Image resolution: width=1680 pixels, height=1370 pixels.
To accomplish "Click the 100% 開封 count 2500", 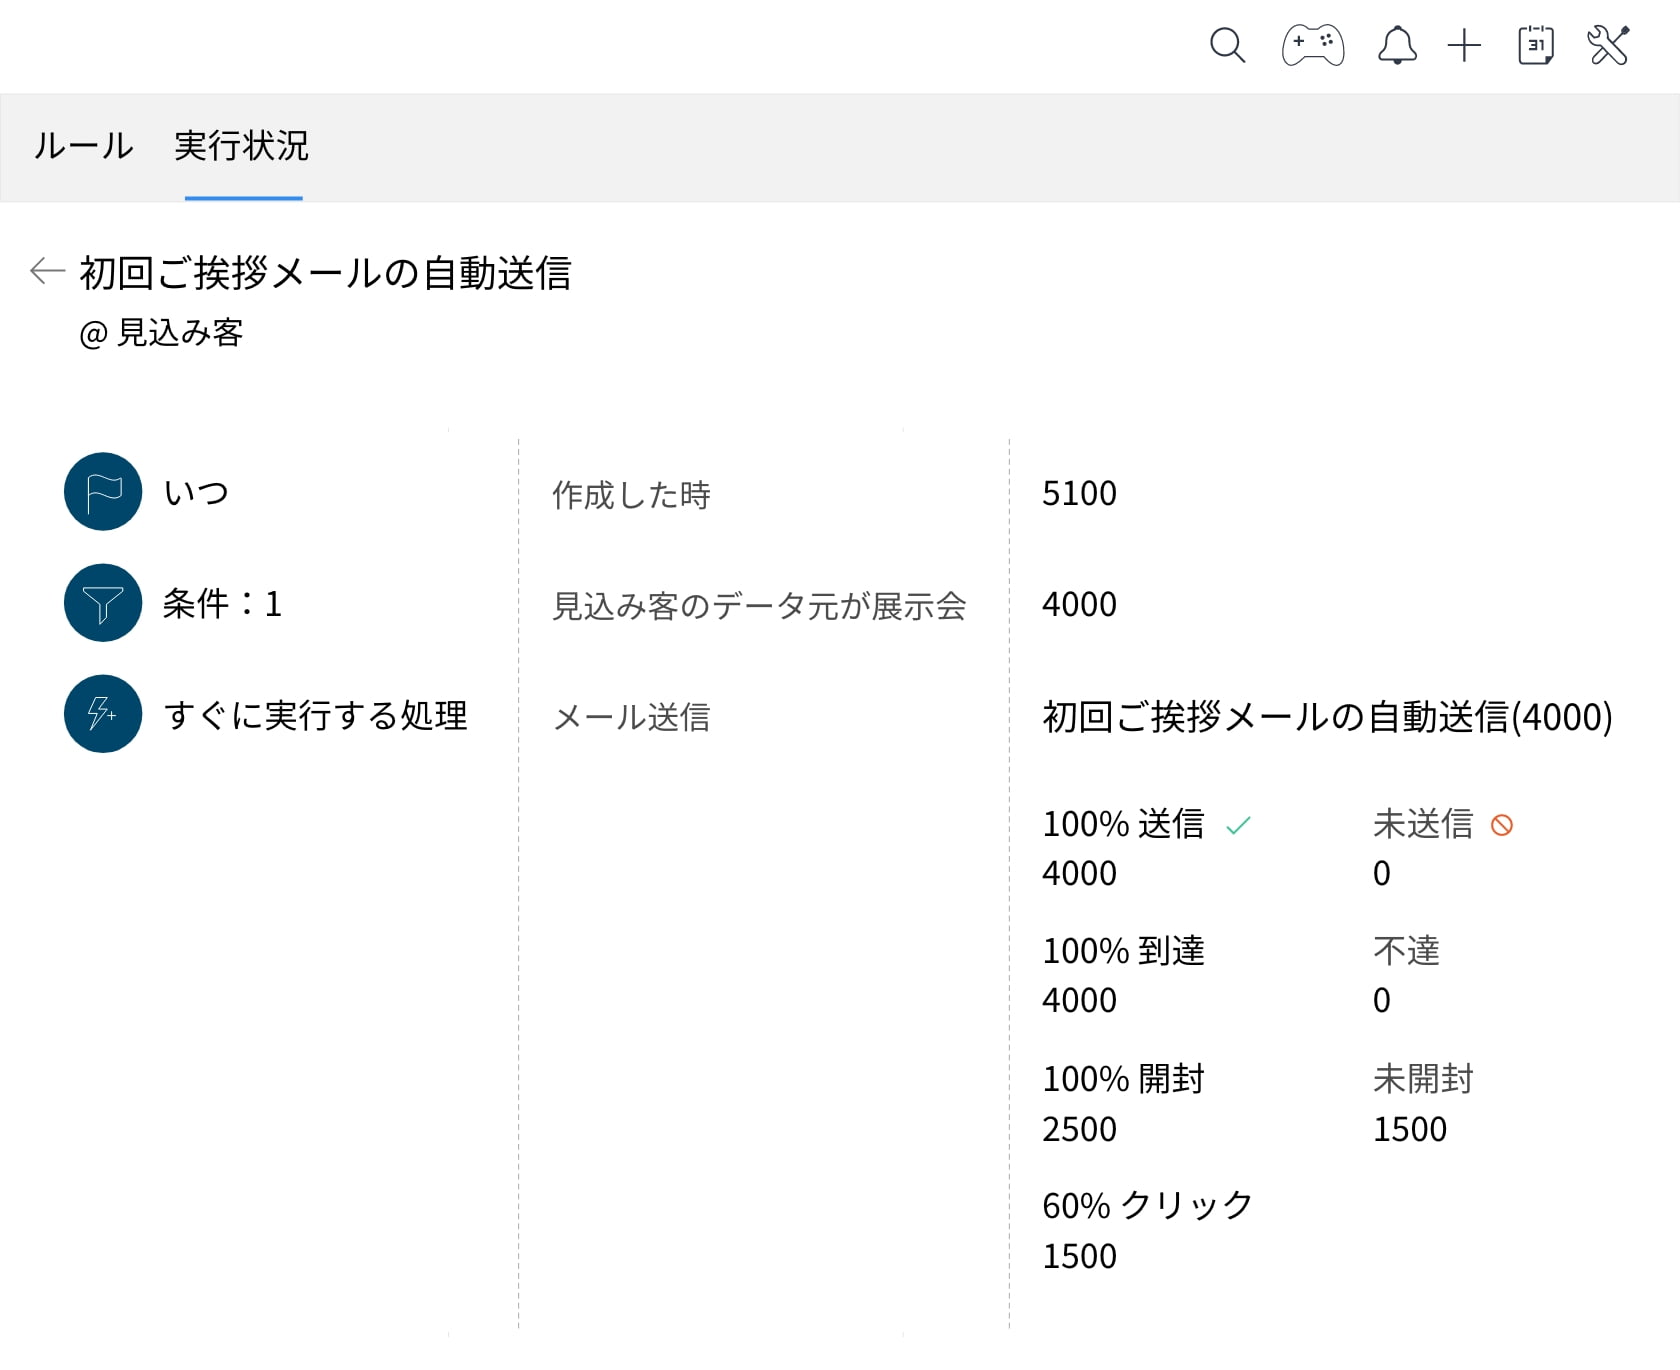I will [1079, 1130].
